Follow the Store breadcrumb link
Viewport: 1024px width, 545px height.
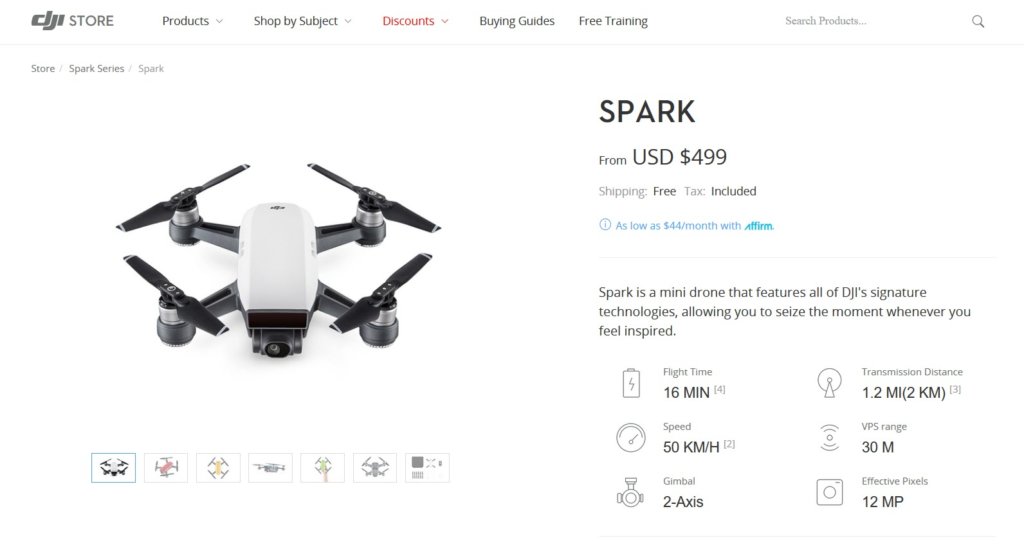[x=43, y=69]
